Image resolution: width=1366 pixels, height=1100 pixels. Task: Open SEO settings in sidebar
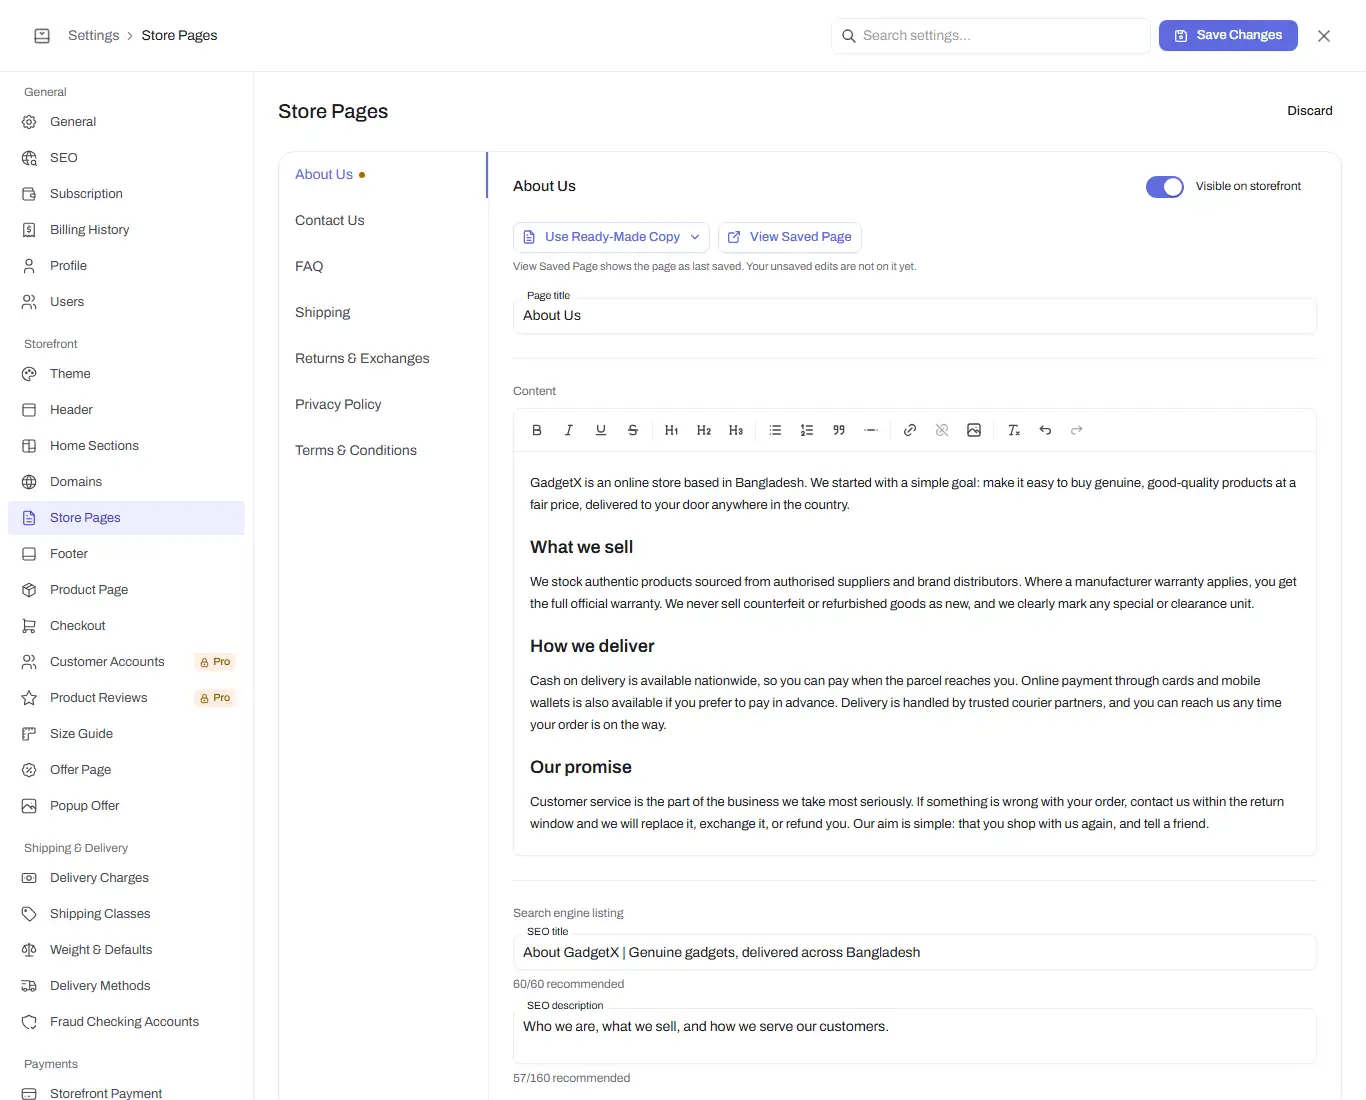coord(126,158)
